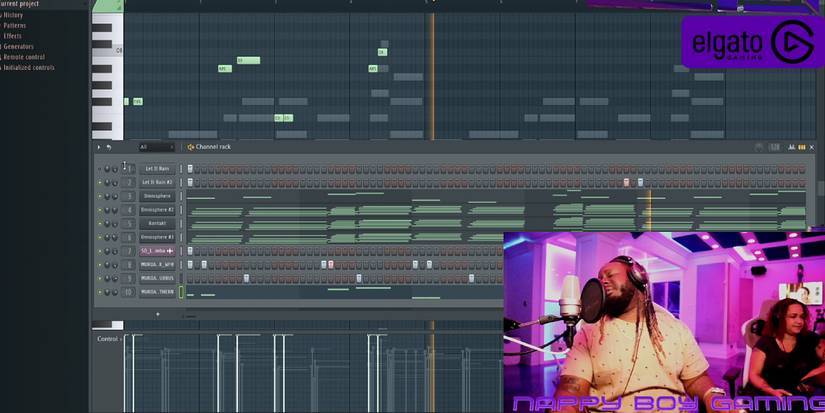The height and width of the screenshot is (413, 825).
Task: Open the Let It Rain channel button
Action: 157,169
